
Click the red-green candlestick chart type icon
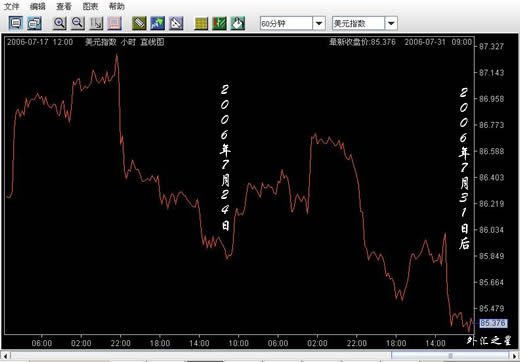tap(219, 23)
